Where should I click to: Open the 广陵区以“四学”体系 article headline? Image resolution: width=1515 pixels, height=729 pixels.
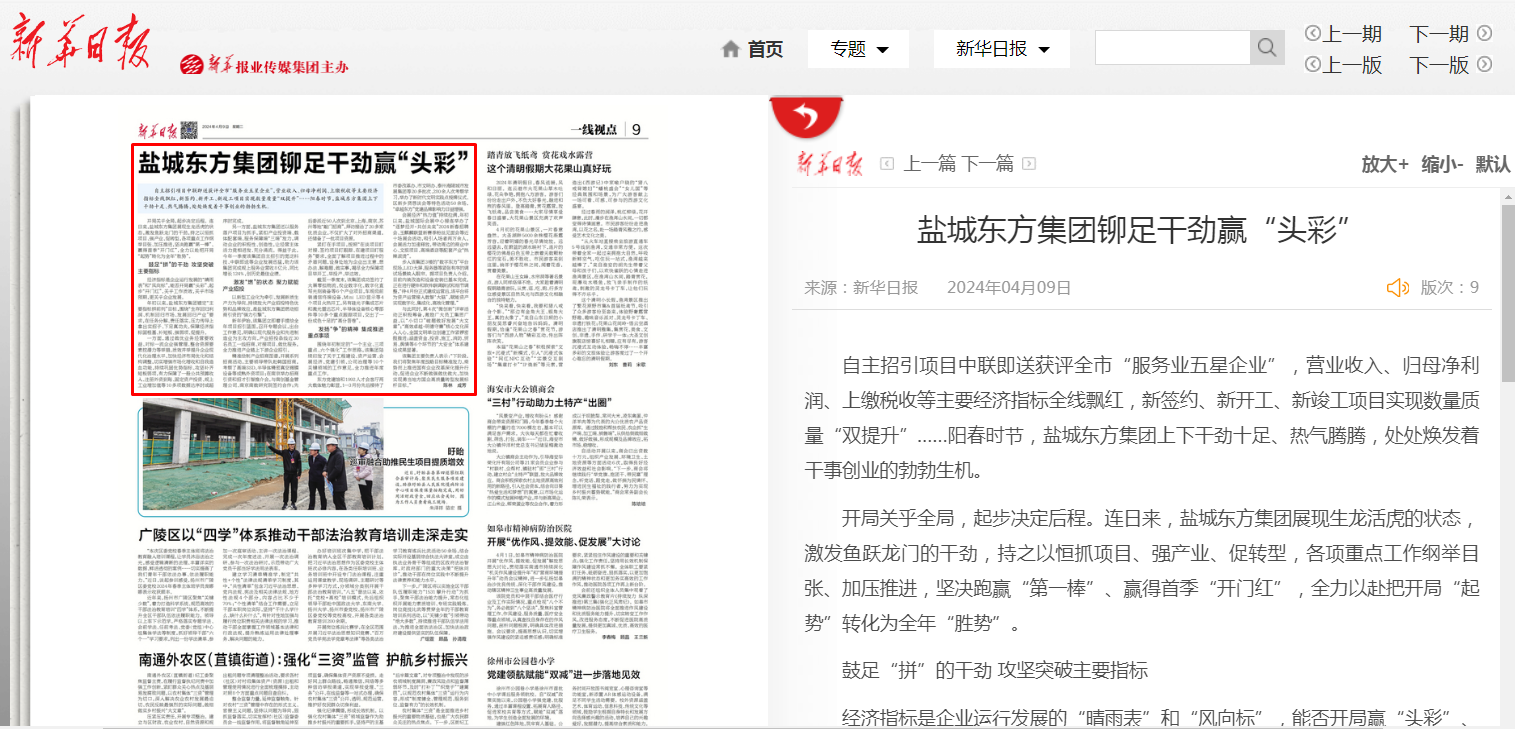[x=304, y=533]
